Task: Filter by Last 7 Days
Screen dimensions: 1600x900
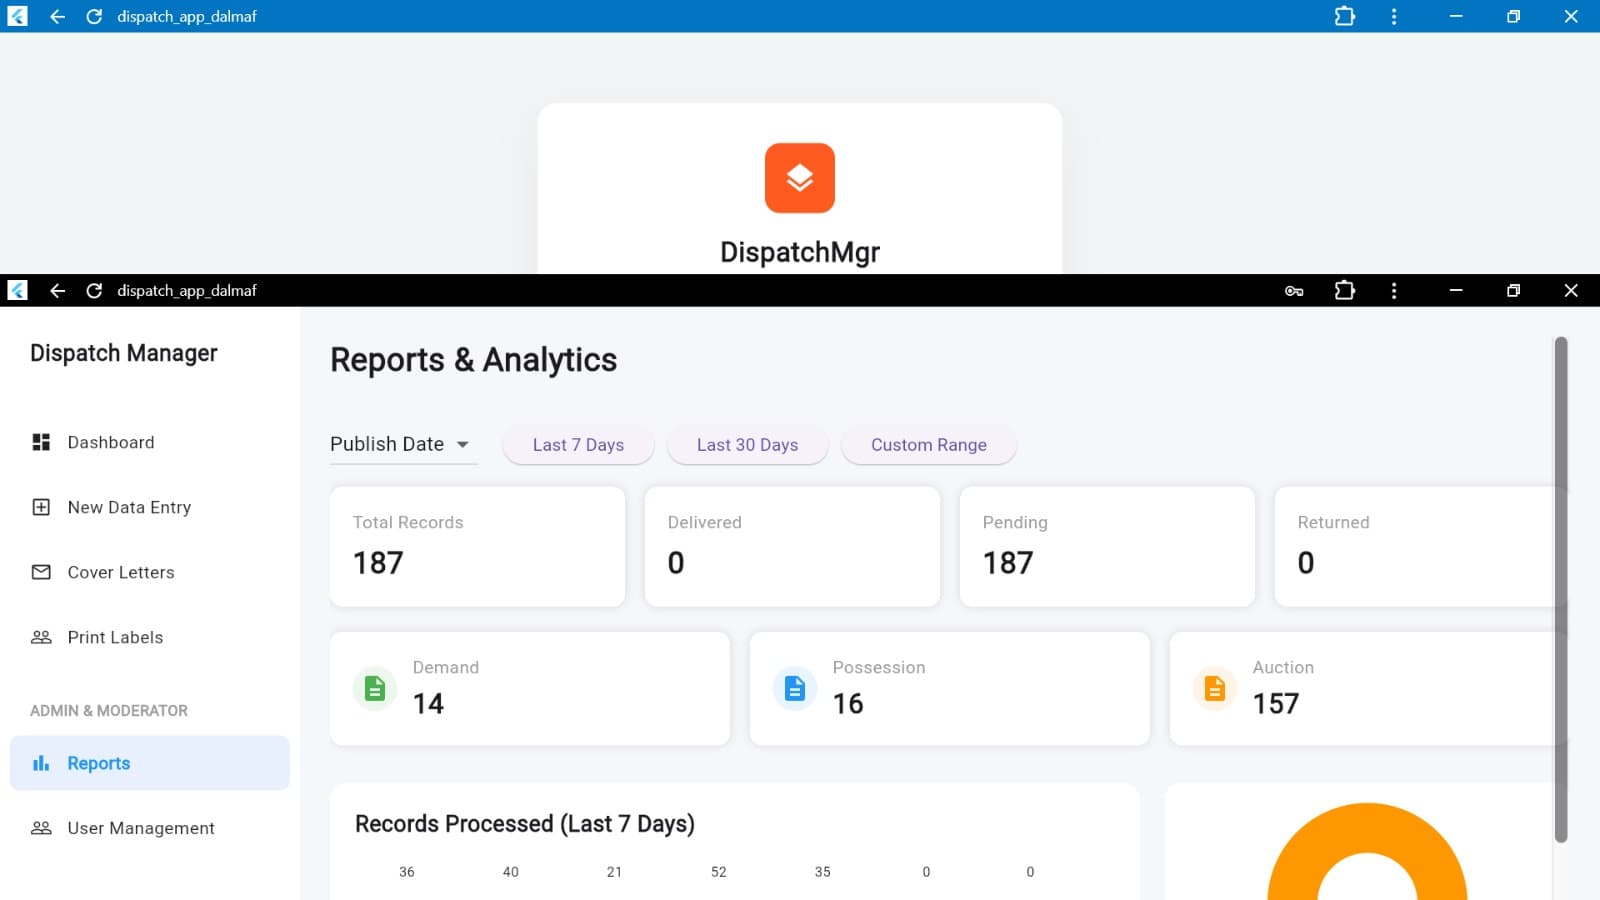Action: coord(578,445)
